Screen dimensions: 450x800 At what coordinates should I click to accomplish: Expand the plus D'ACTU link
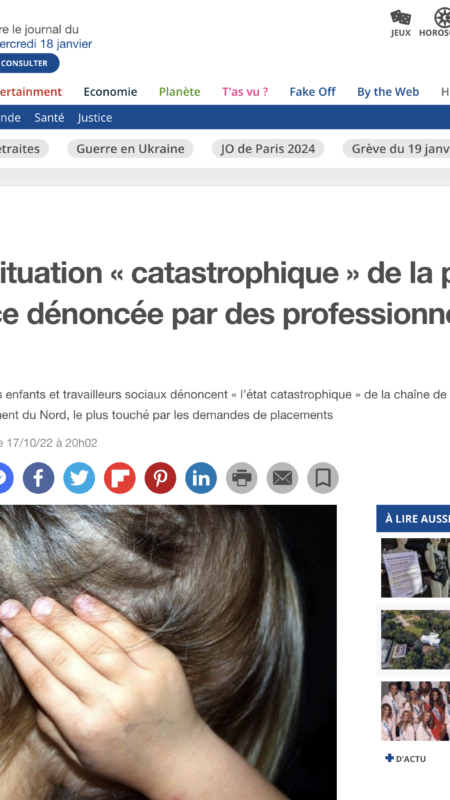[406, 759]
